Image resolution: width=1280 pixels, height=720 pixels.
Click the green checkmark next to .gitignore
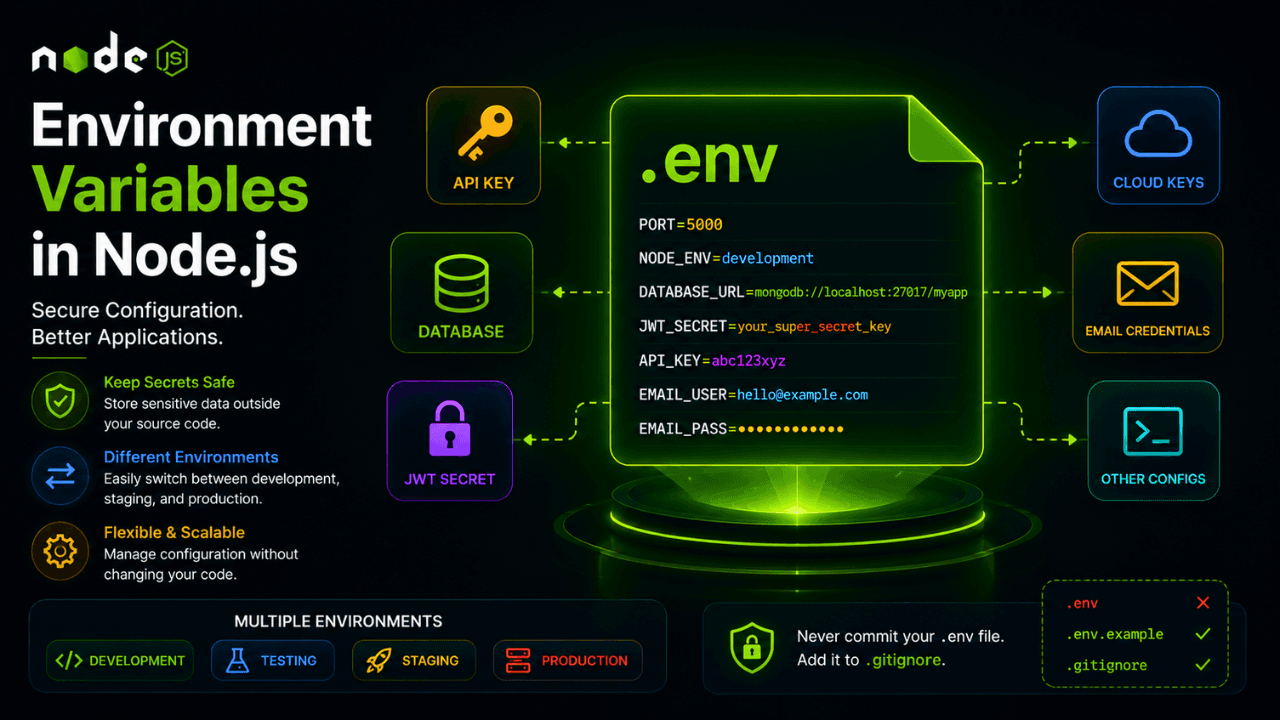click(1203, 665)
